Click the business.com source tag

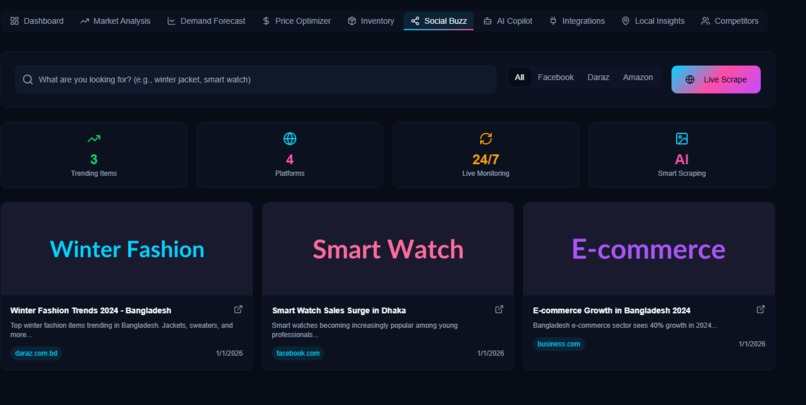(x=559, y=344)
